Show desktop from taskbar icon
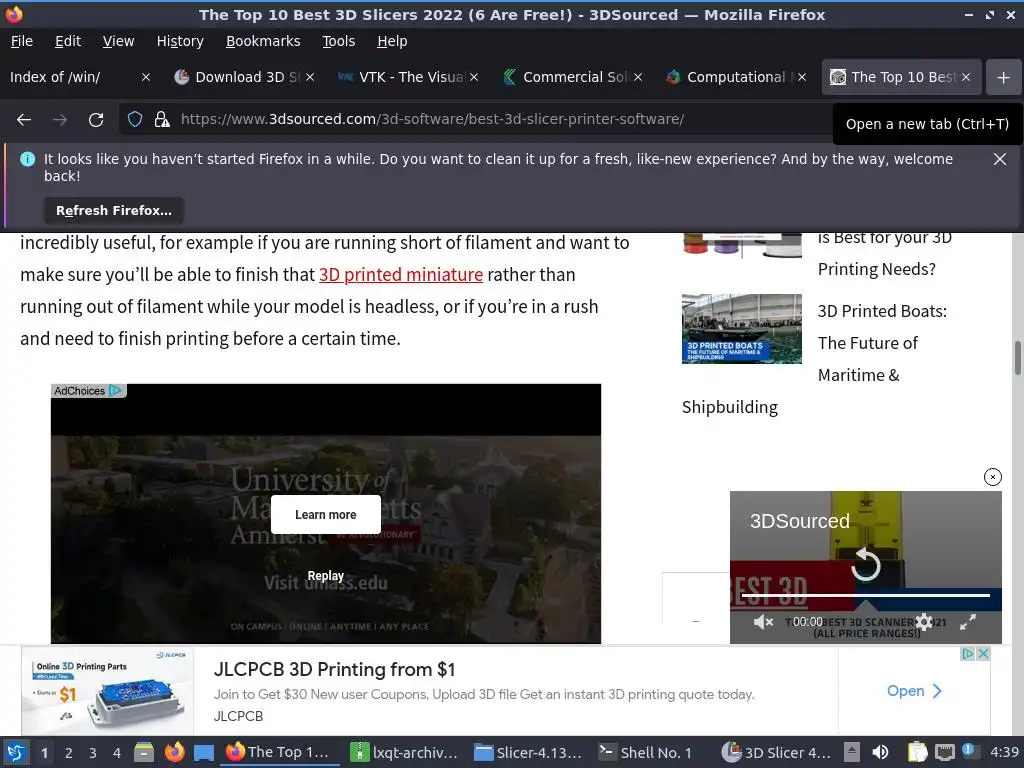Screen dimensions: 1024x768 [204, 752]
